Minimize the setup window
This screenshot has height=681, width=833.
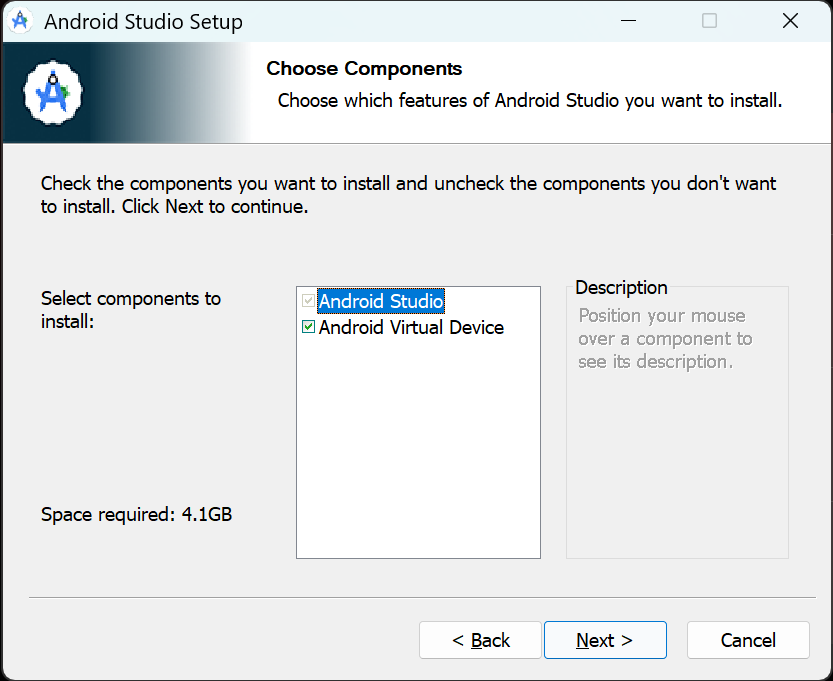628,21
